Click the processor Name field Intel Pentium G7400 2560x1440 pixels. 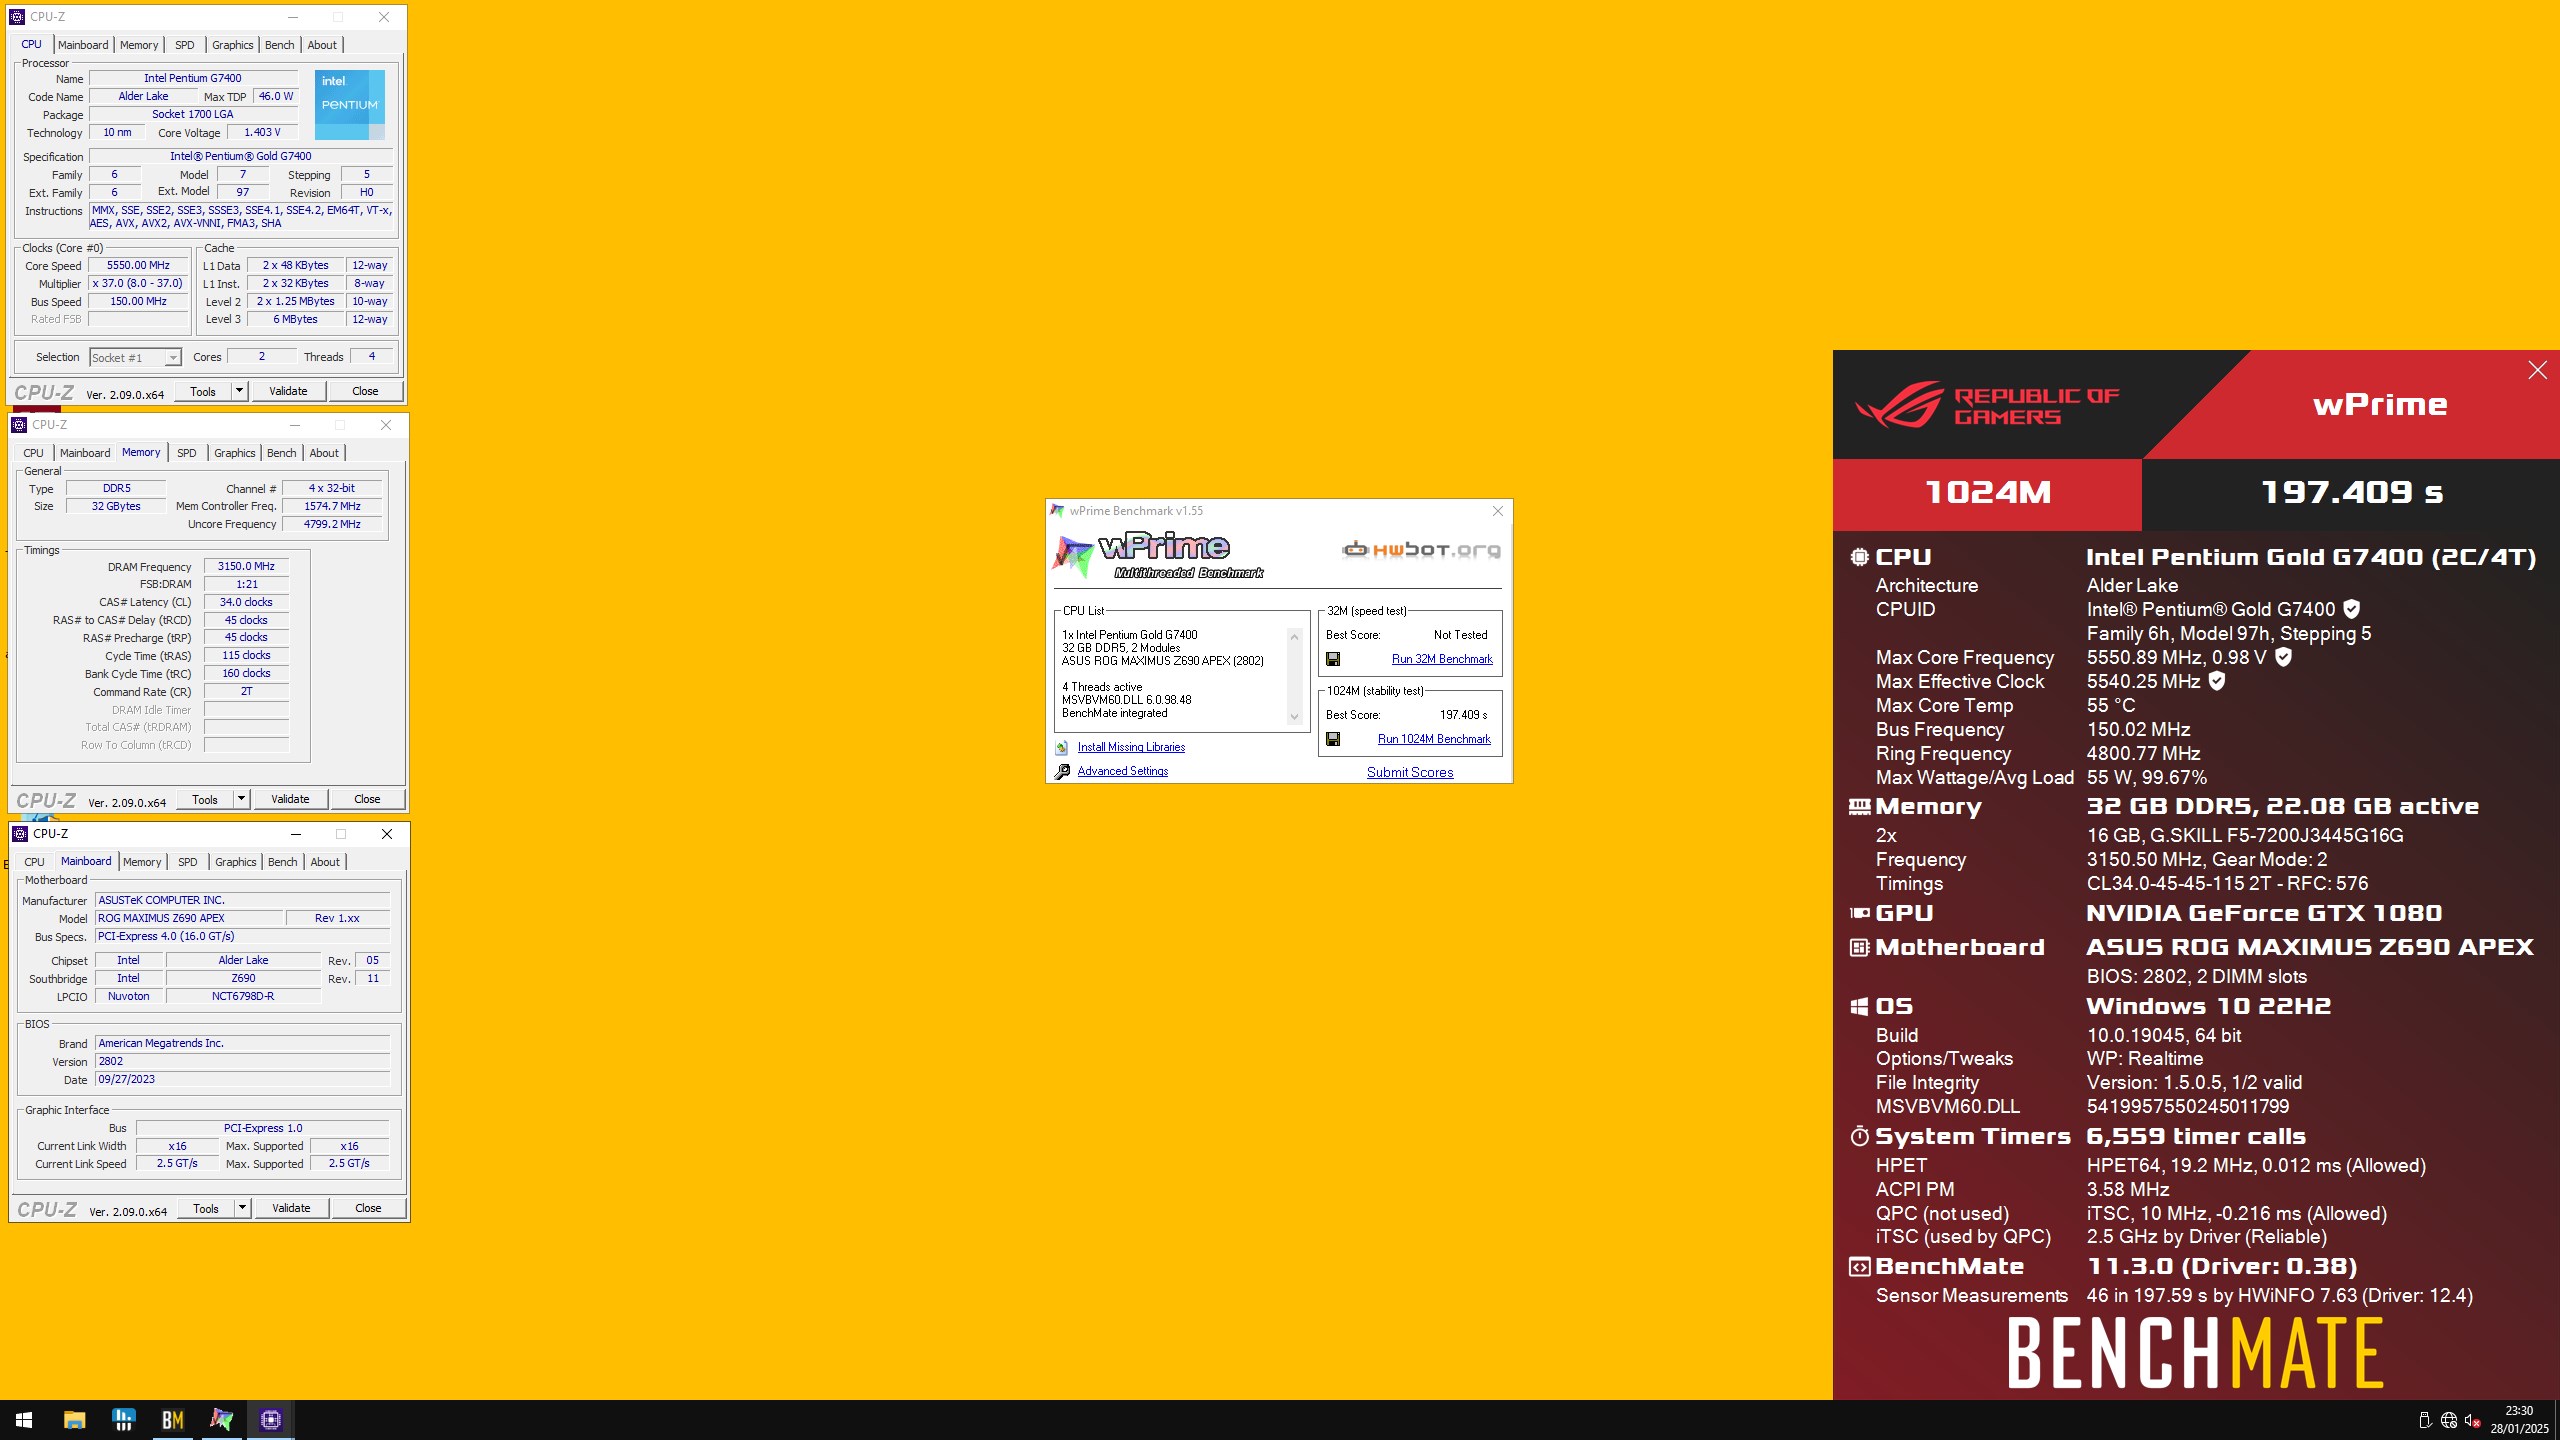[x=193, y=78]
